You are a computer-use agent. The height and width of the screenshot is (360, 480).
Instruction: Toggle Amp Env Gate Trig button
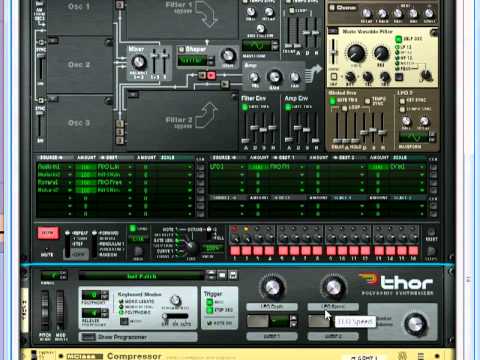click(288, 107)
